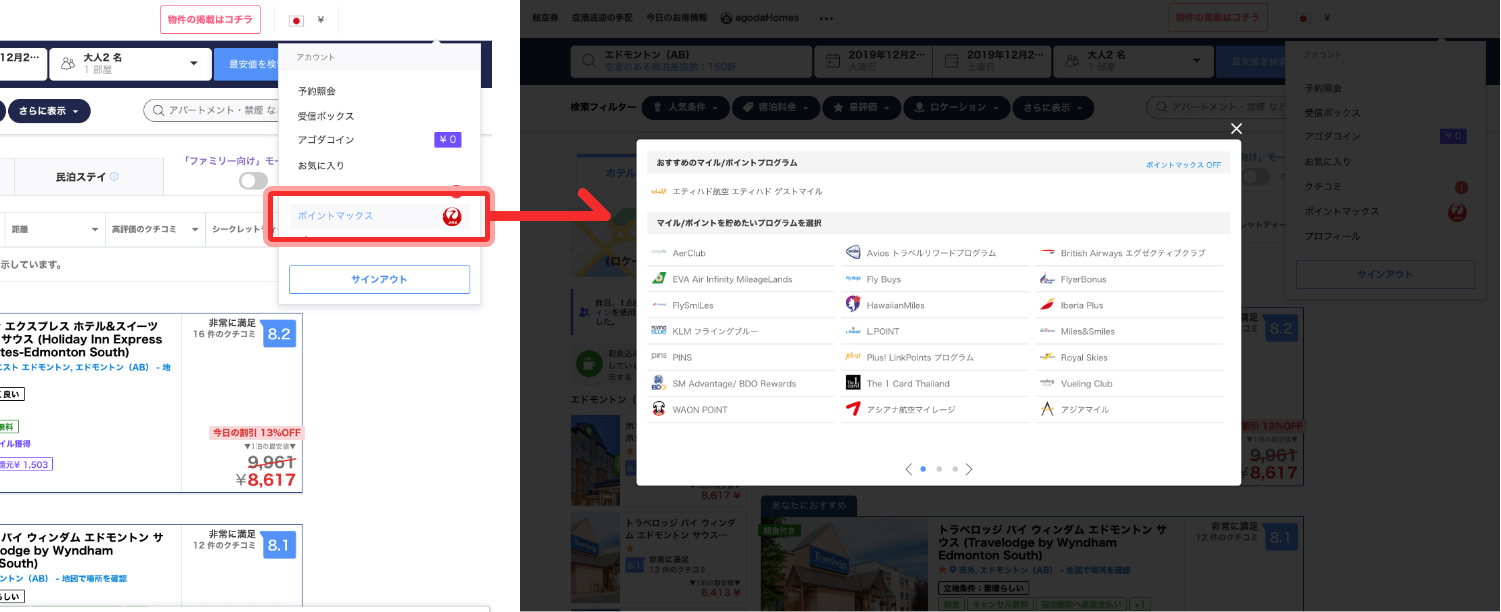1501x612 pixels.
Task: Click the HawaiianMiles logo
Action: (853, 305)
